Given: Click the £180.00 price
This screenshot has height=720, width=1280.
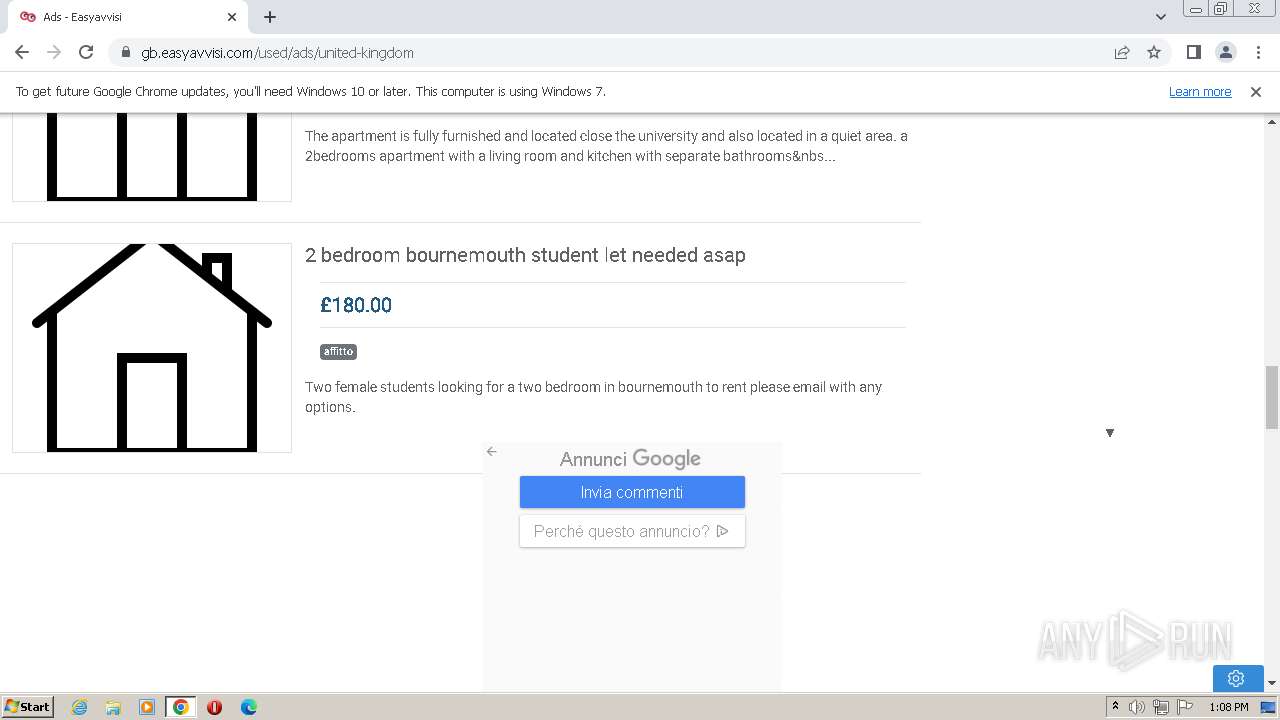Looking at the screenshot, I should click(356, 305).
